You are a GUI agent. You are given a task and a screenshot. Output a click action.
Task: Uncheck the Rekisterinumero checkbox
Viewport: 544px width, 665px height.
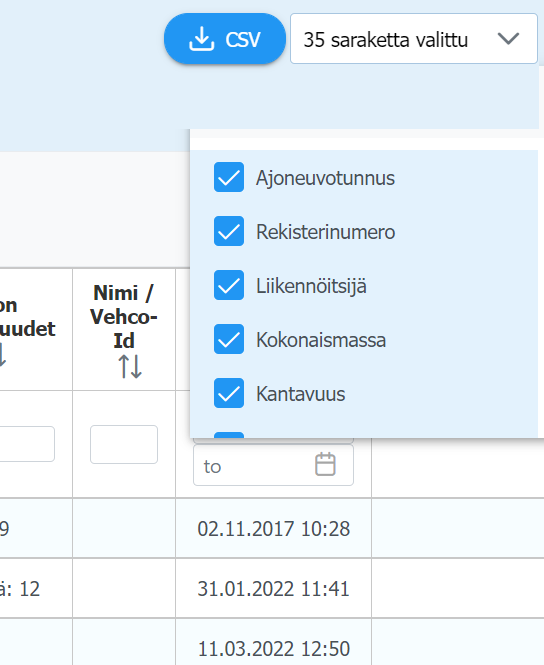229,231
